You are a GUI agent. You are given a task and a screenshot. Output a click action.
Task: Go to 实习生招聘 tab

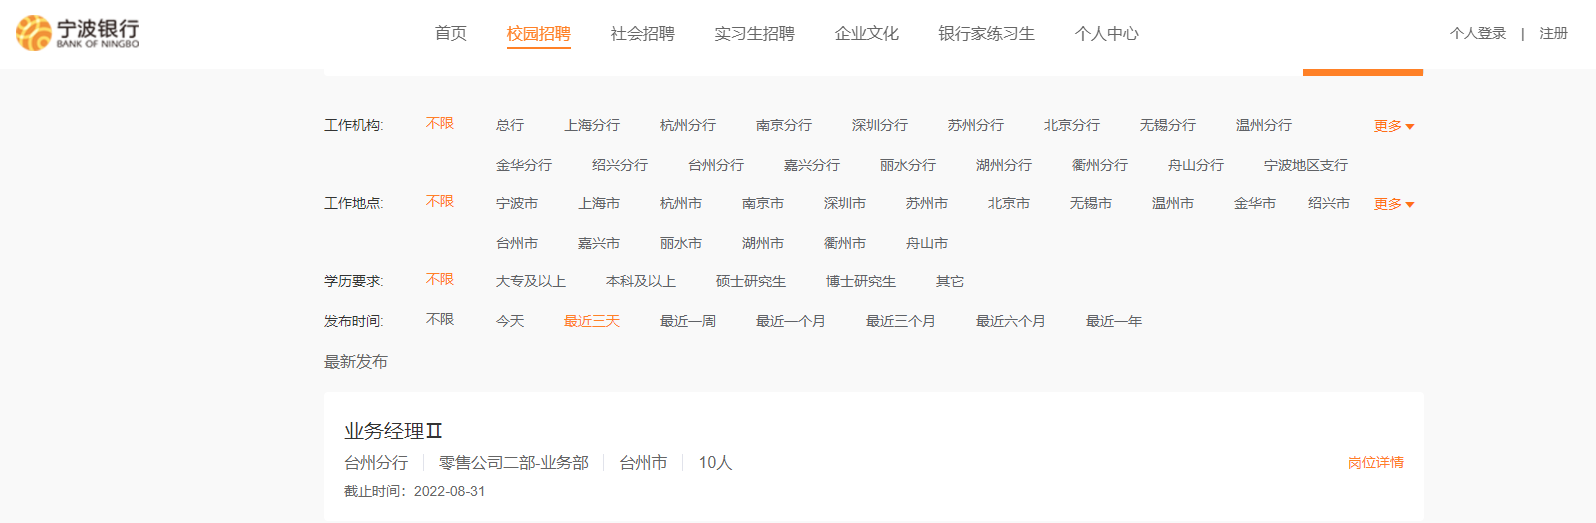(x=754, y=33)
